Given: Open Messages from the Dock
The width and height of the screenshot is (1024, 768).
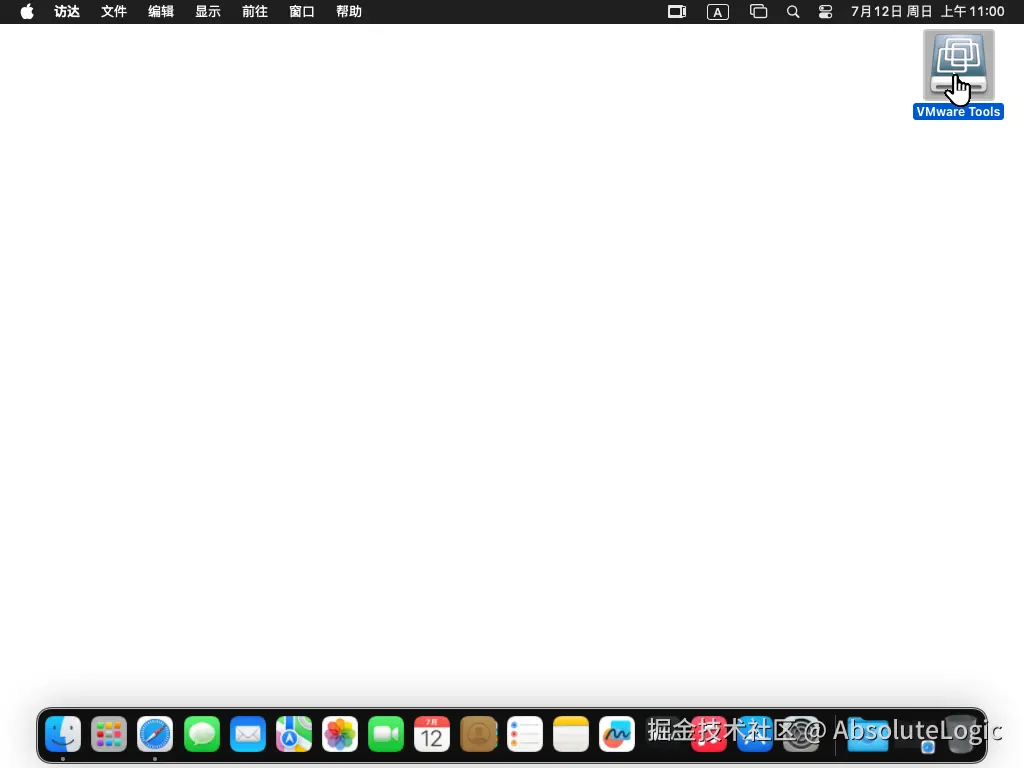Looking at the screenshot, I should click(202, 734).
